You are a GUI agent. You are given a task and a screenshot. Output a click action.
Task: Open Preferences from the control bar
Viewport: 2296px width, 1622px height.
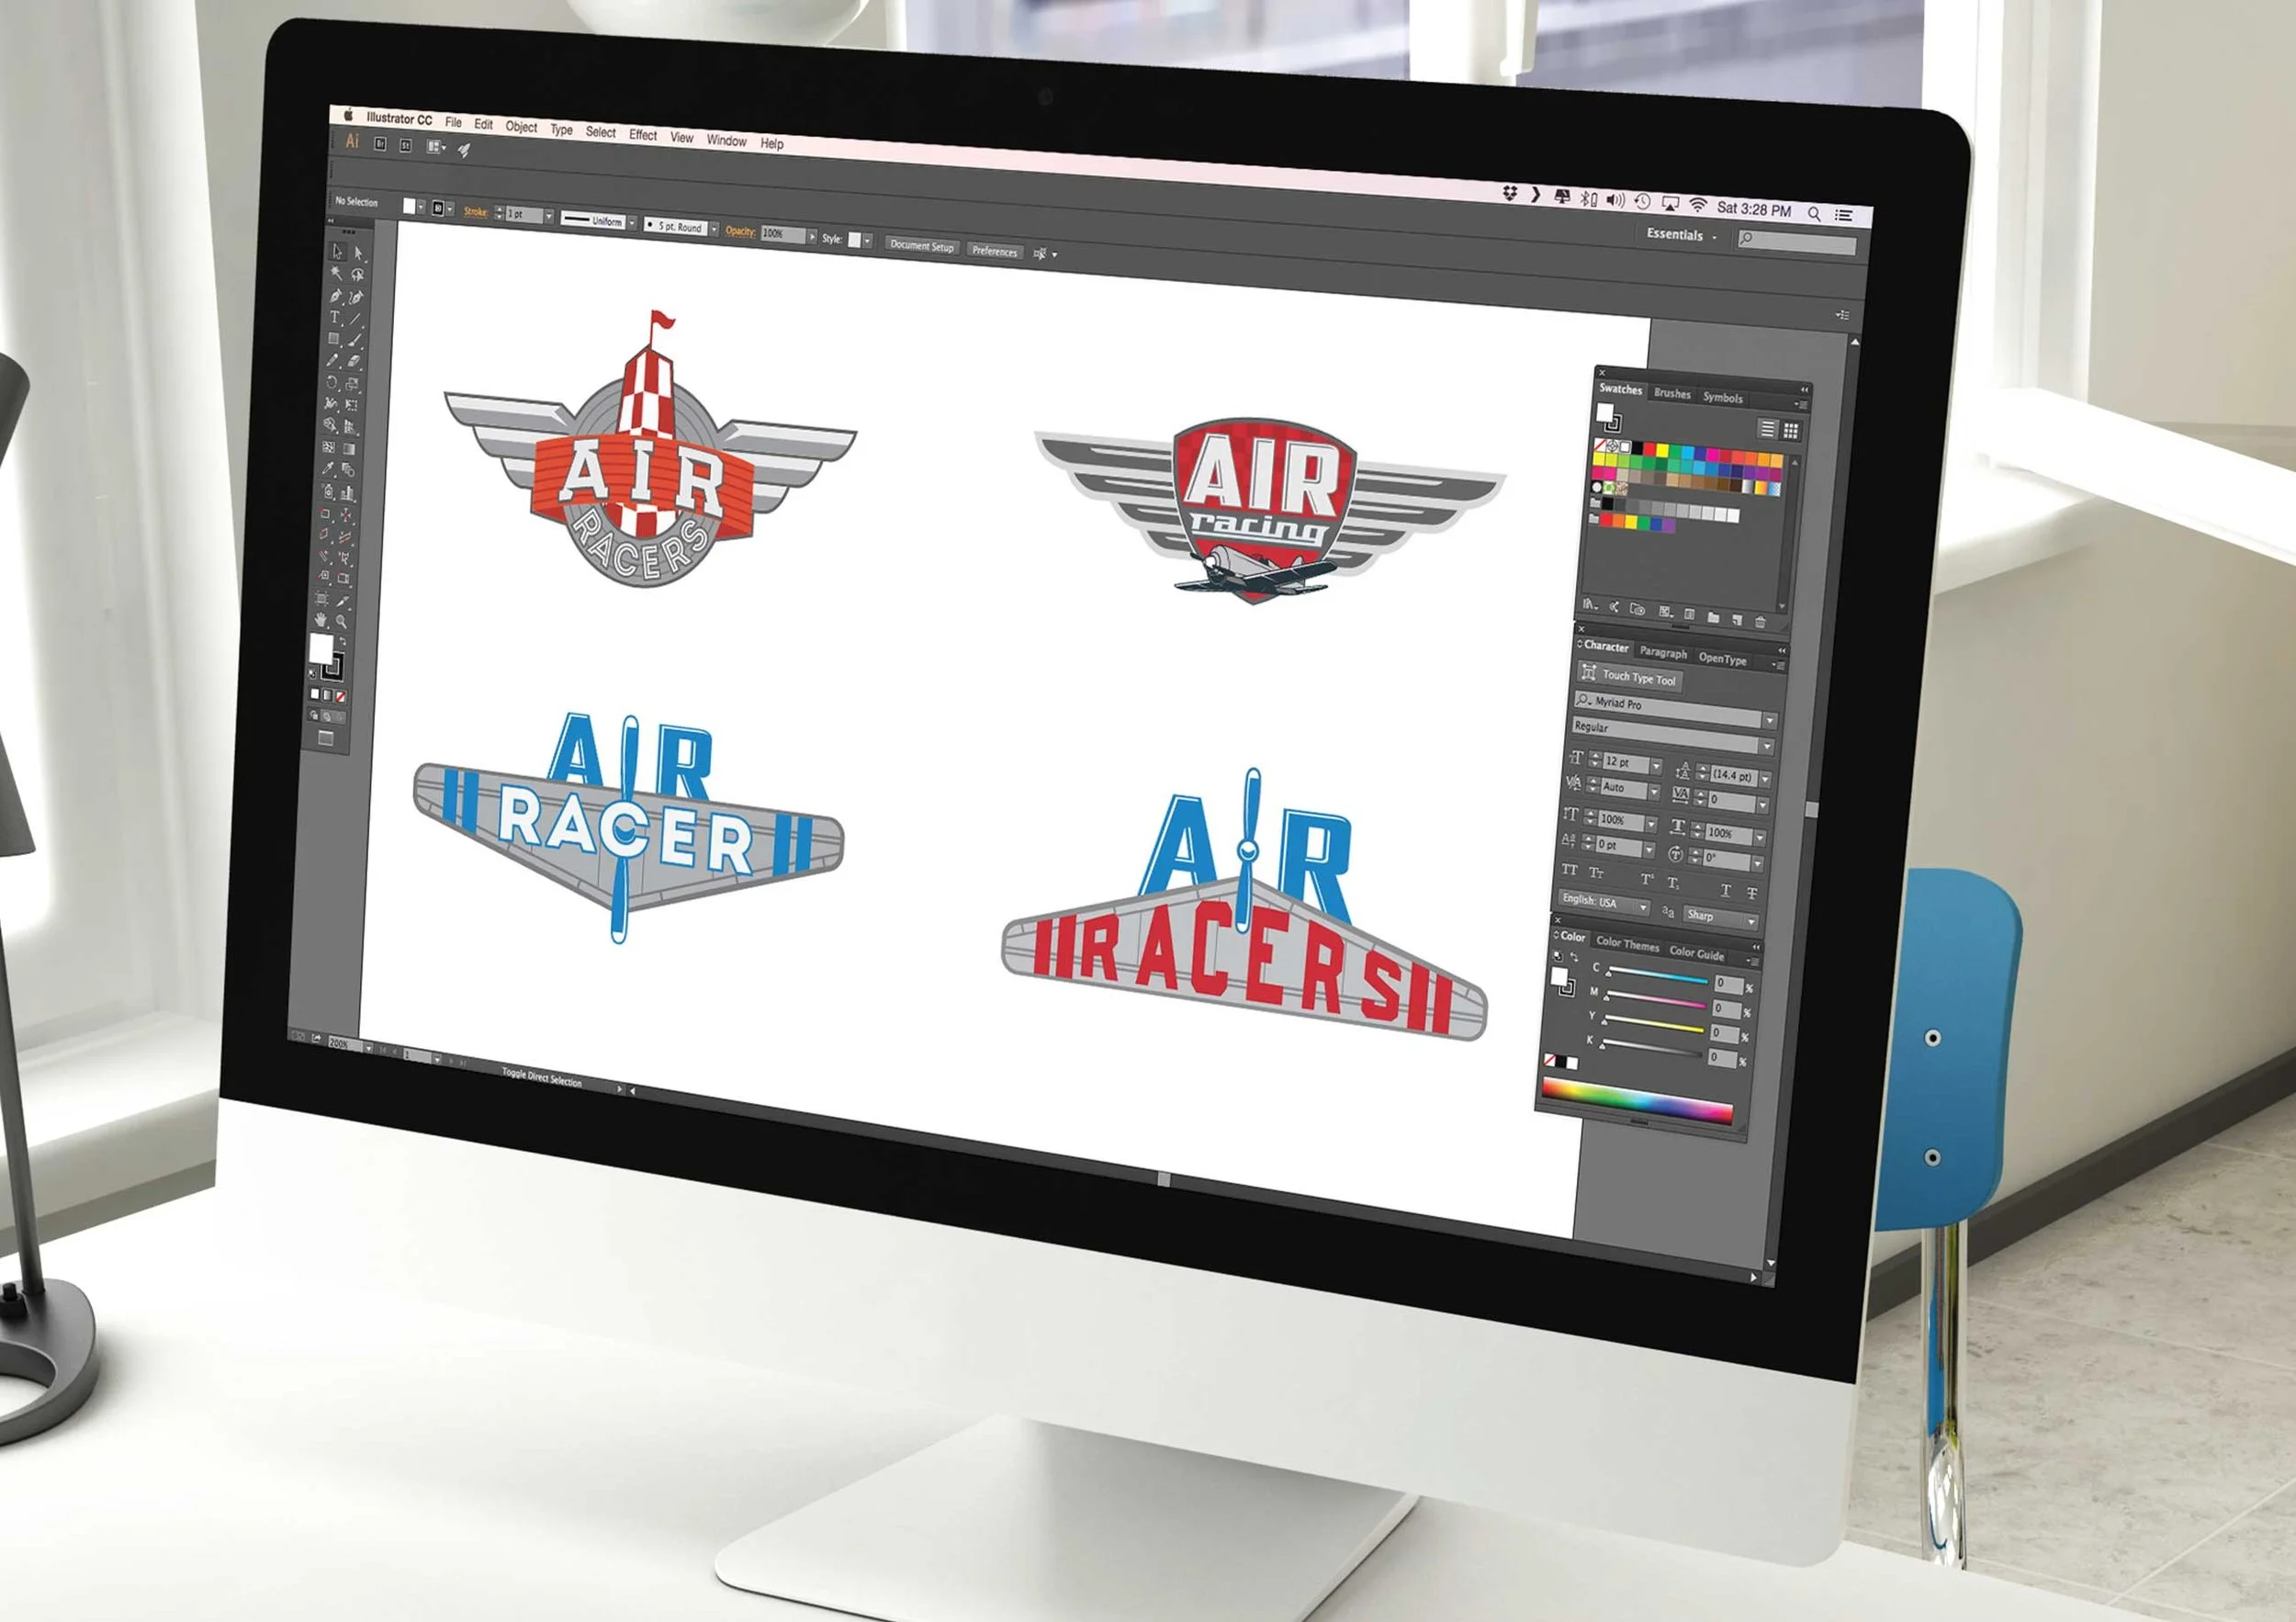[x=996, y=252]
